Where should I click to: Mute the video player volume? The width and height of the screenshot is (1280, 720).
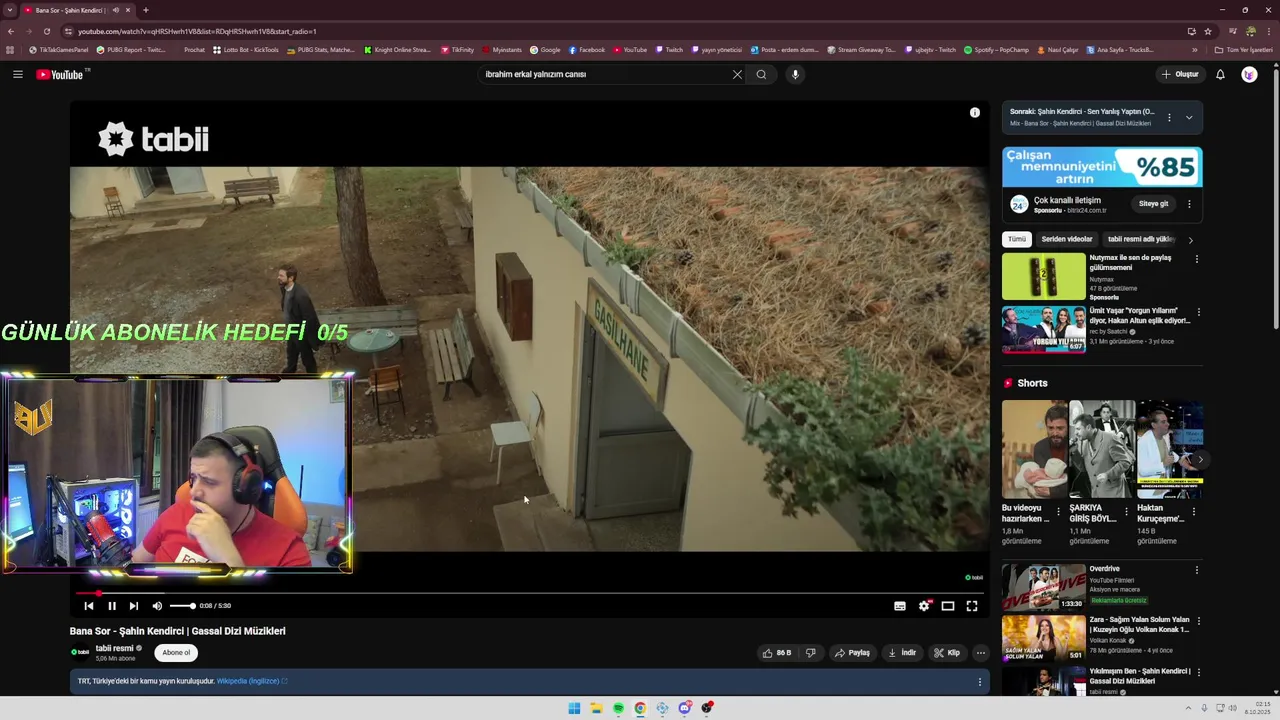[x=157, y=606]
